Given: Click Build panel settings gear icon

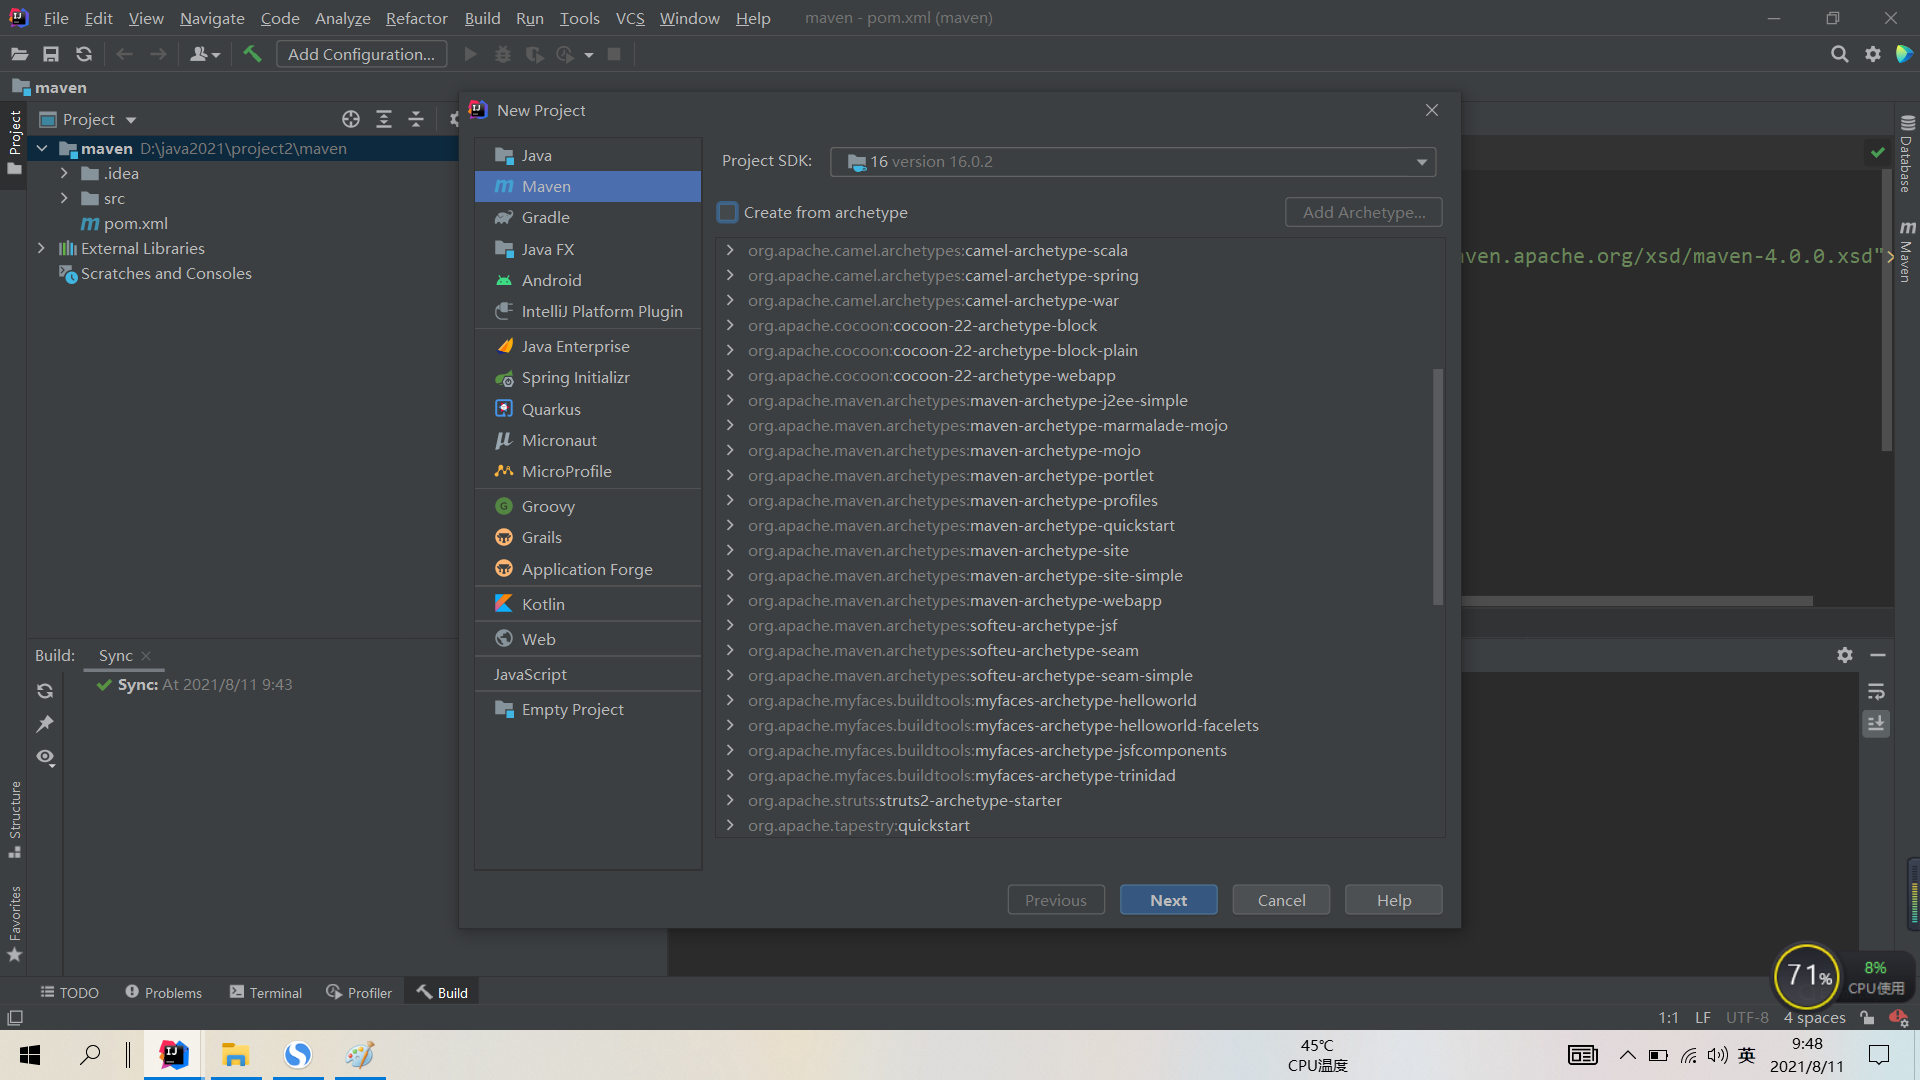Looking at the screenshot, I should [1845, 655].
